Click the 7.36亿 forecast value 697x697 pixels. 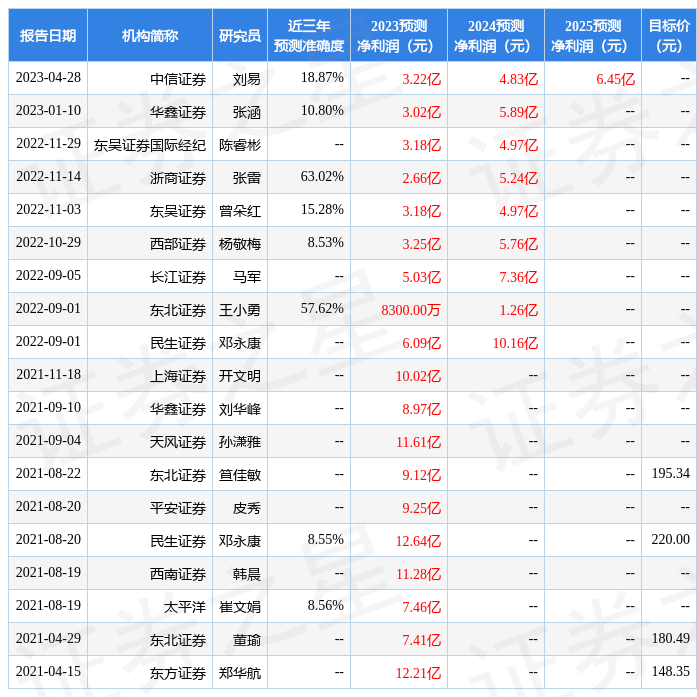coord(519,277)
